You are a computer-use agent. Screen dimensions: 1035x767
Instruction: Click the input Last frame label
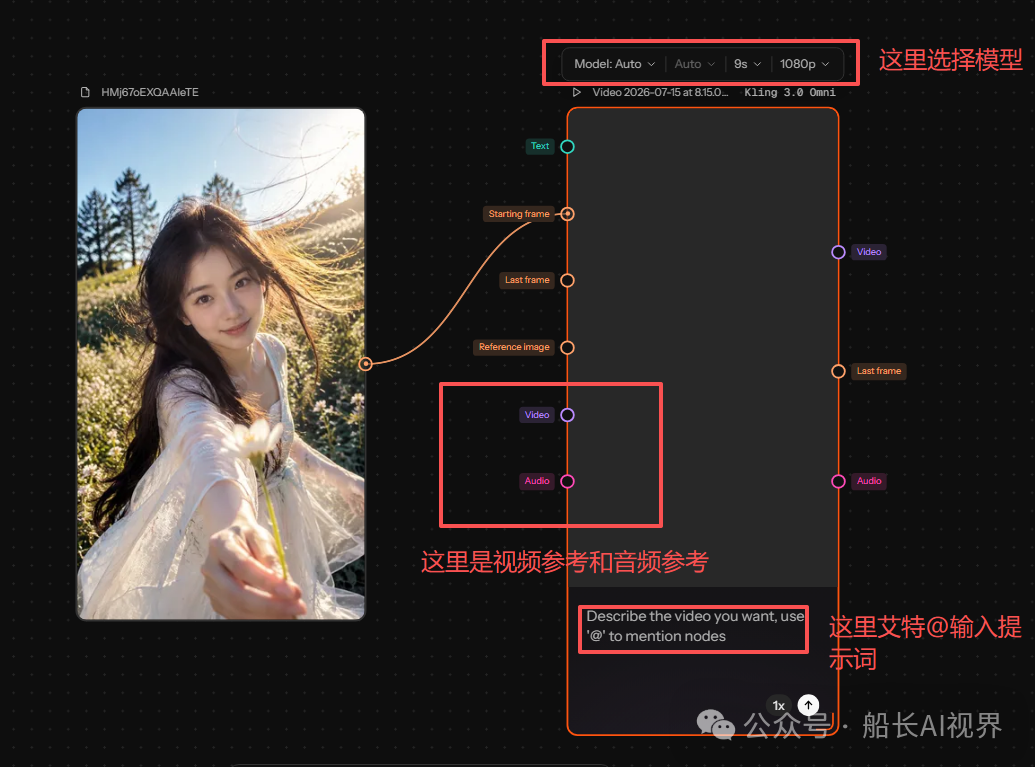coord(527,280)
